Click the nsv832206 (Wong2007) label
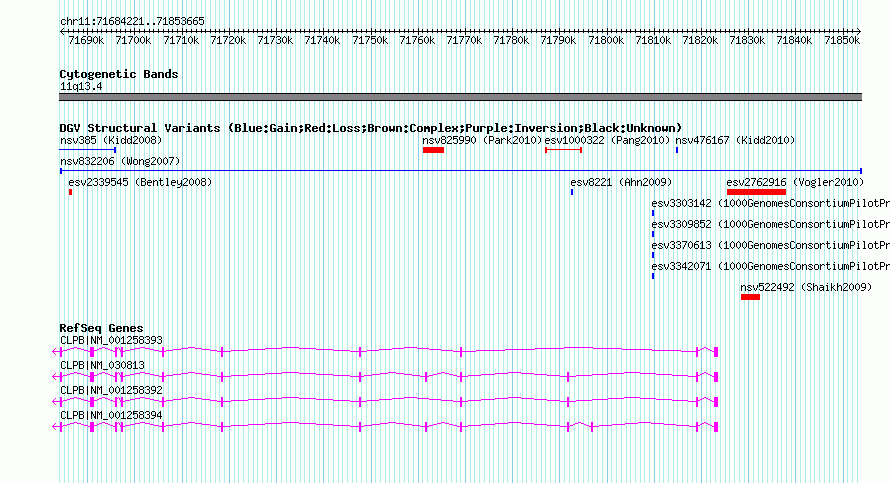Image resolution: width=890 pixels, height=483 pixels. coord(120,161)
